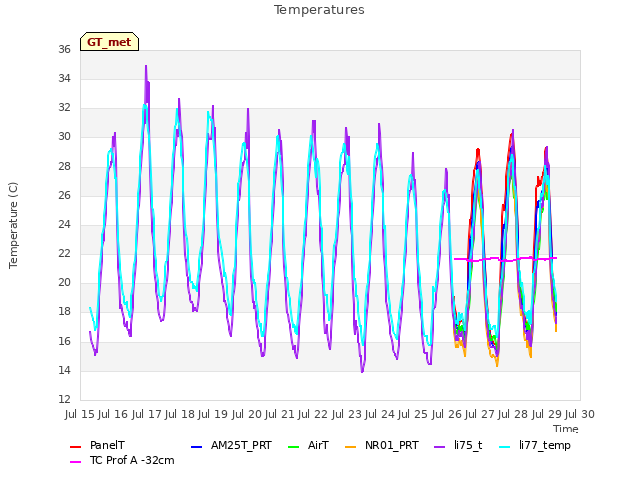640x480 pixels.
Task: Click the li77_temp cyan legend swatch
Action: point(505,447)
